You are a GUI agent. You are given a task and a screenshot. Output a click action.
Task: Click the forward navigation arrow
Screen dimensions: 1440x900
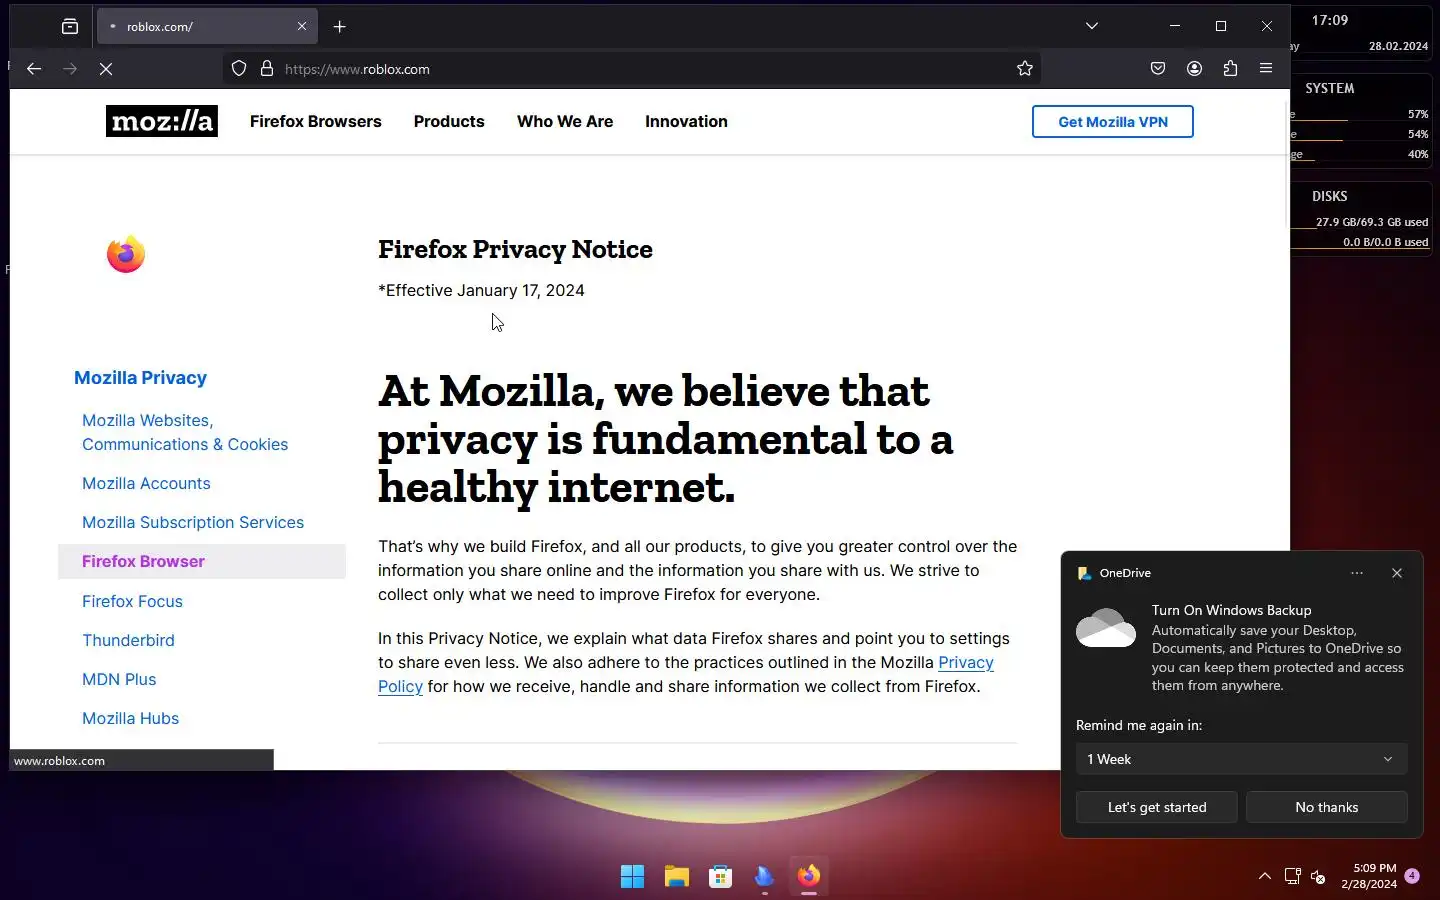(70, 69)
